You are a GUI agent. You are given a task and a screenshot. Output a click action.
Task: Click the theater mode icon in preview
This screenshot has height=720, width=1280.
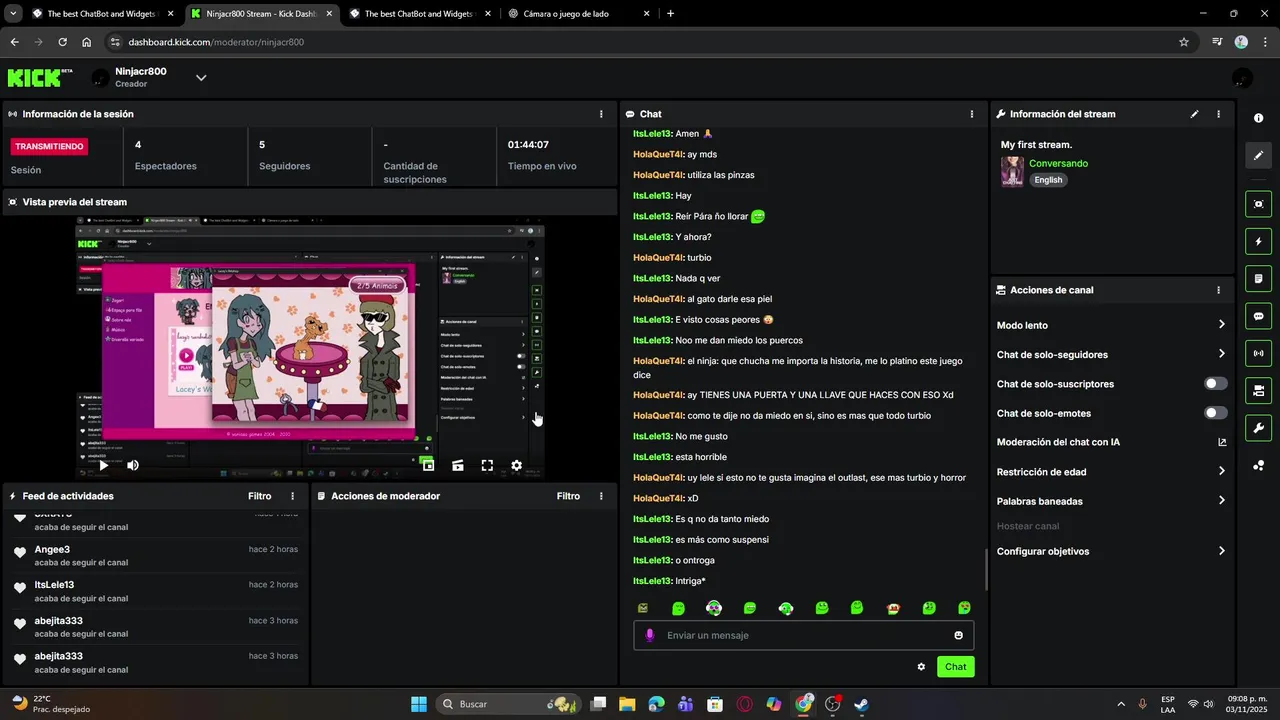[x=457, y=465]
